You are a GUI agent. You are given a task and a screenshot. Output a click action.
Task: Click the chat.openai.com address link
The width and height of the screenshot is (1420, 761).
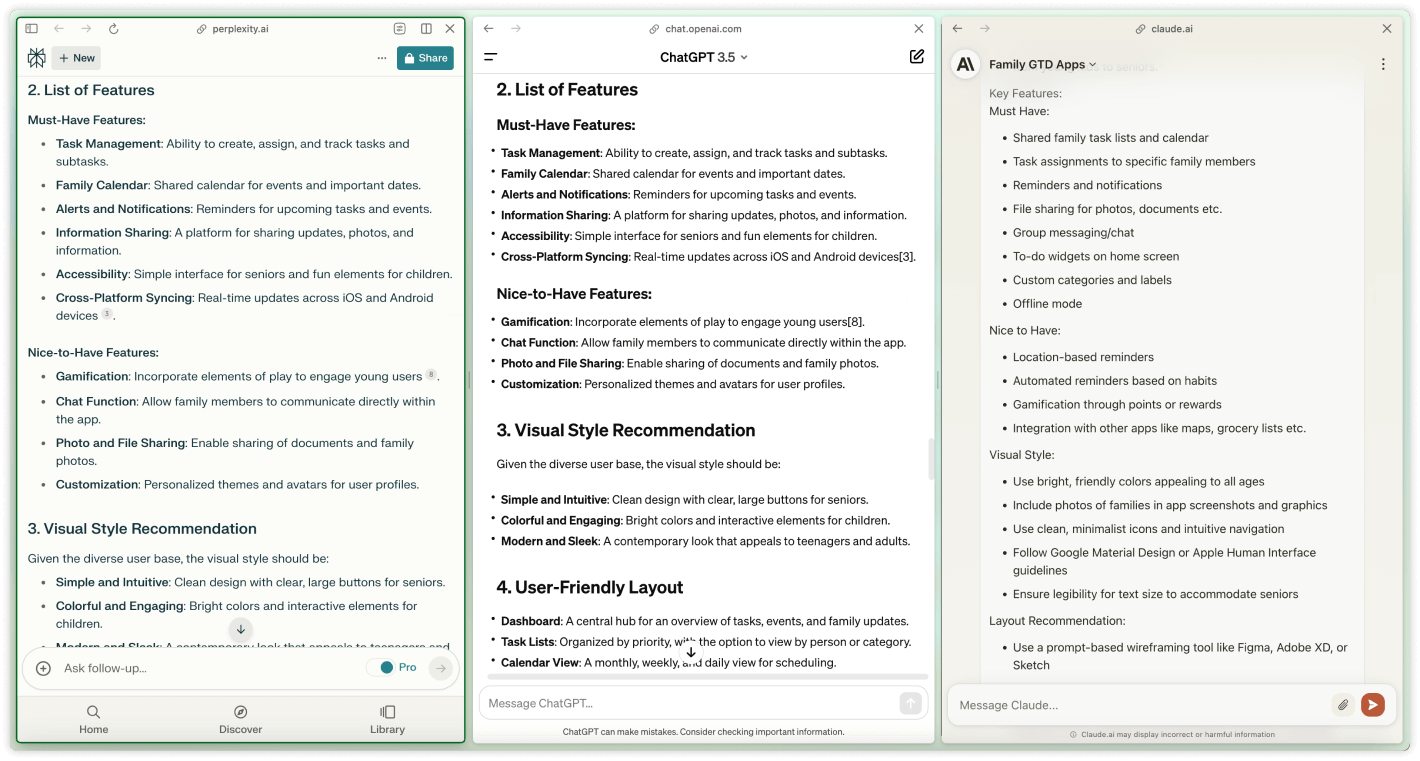click(x=696, y=29)
